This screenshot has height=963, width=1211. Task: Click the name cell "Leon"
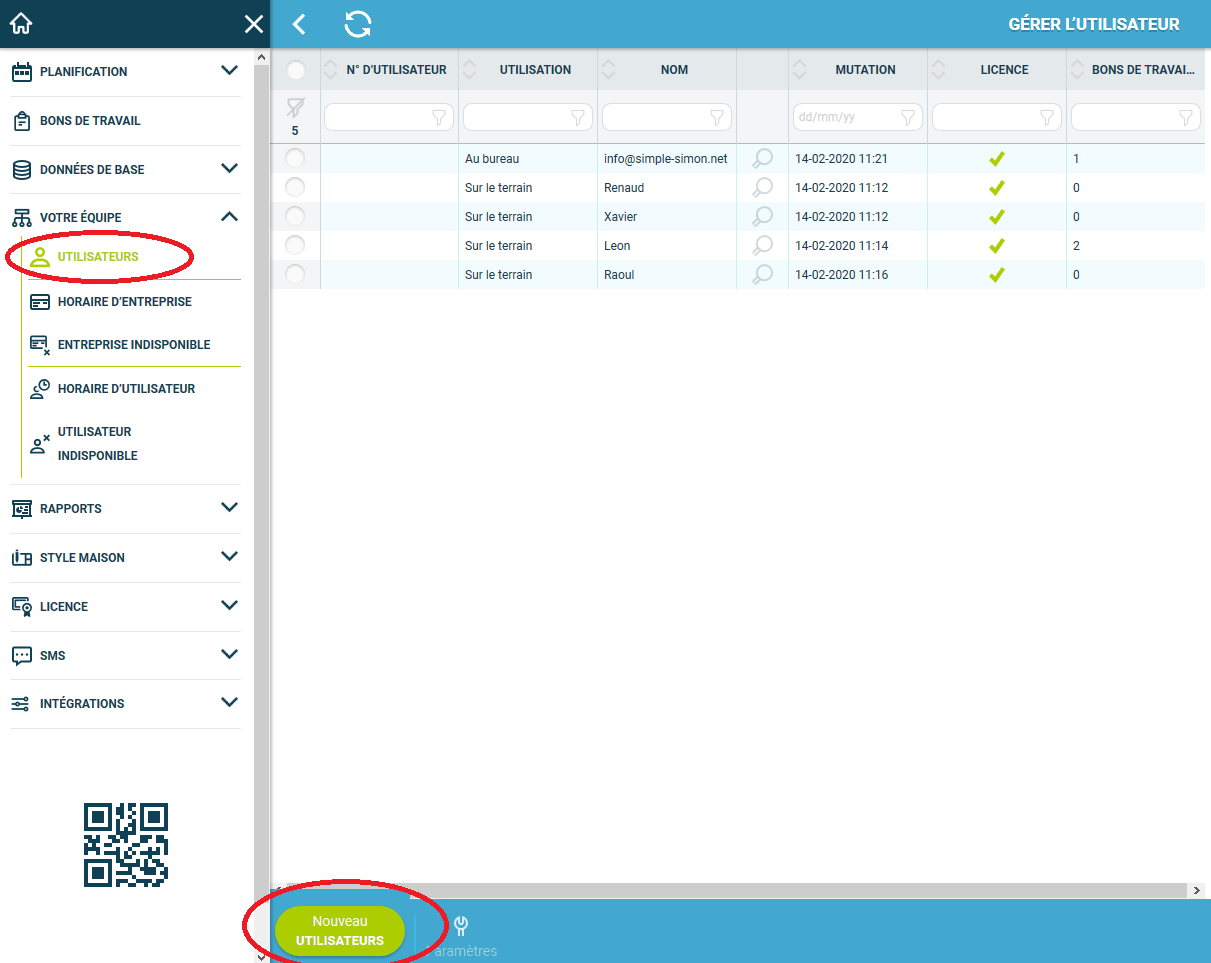click(617, 245)
